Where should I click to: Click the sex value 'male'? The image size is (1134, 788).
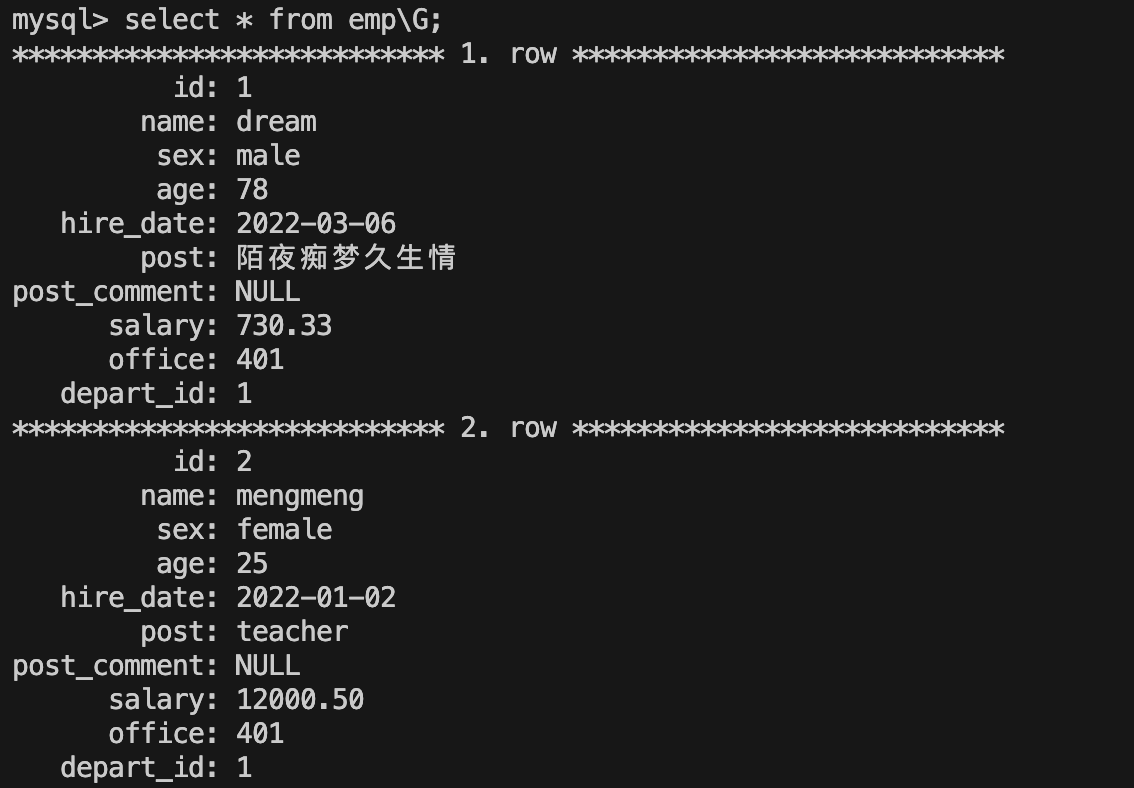pos(268,155)
